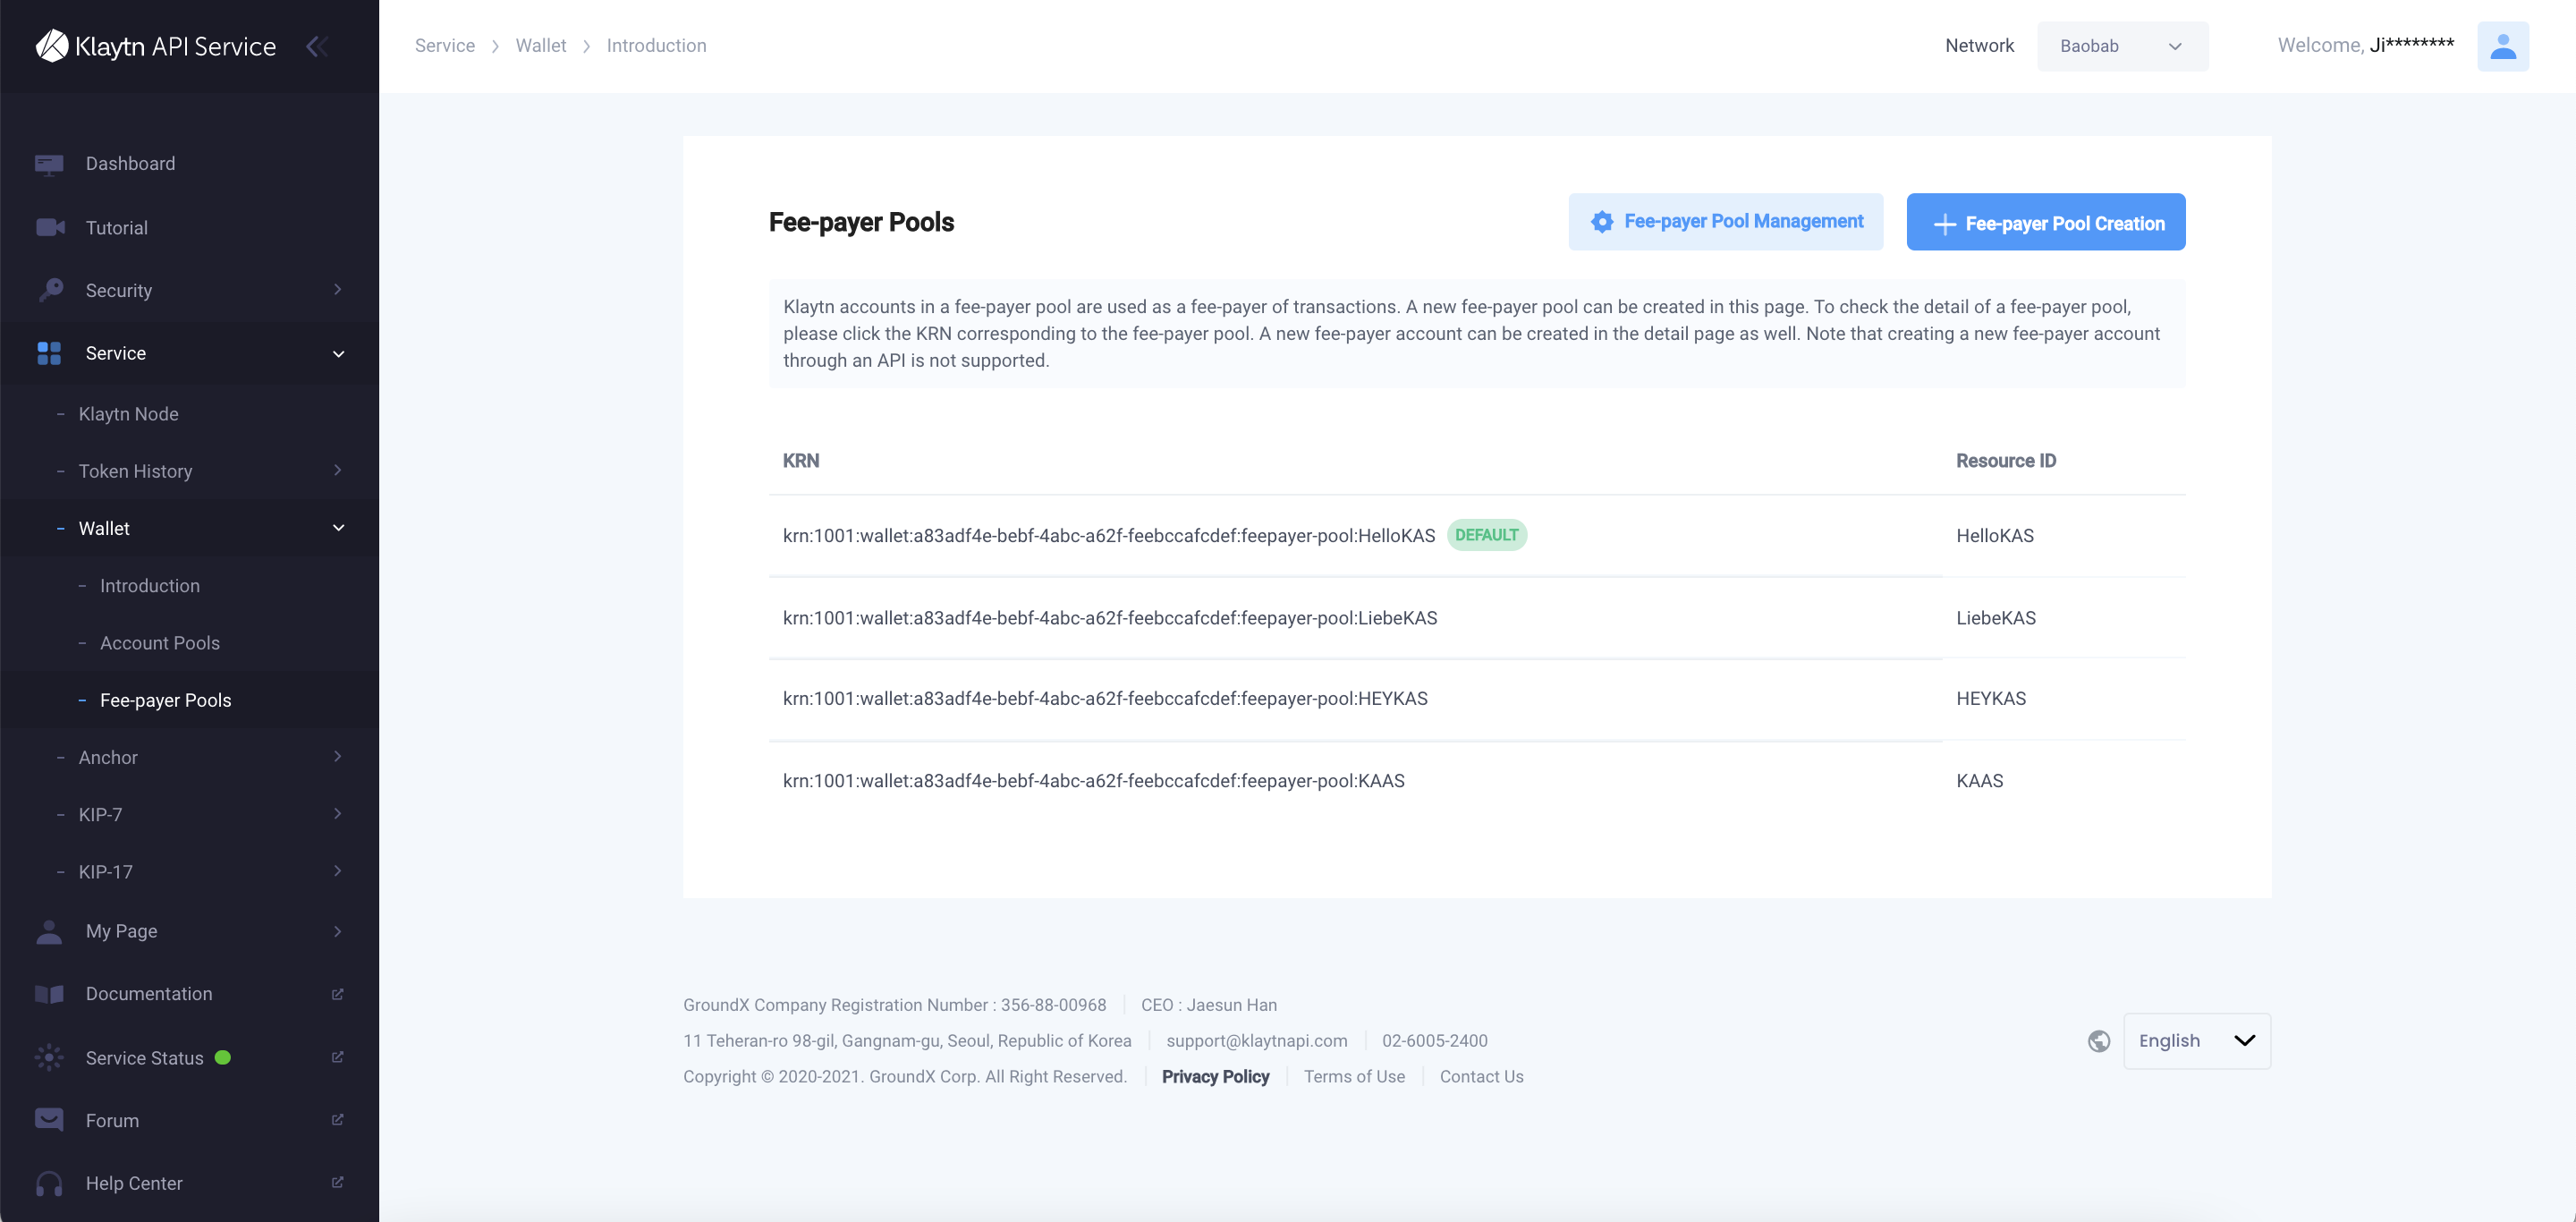Open the KAAS fee-payer pool KRN
The height and width of the screenshot is (1222, 2576).
[1093, 781]
